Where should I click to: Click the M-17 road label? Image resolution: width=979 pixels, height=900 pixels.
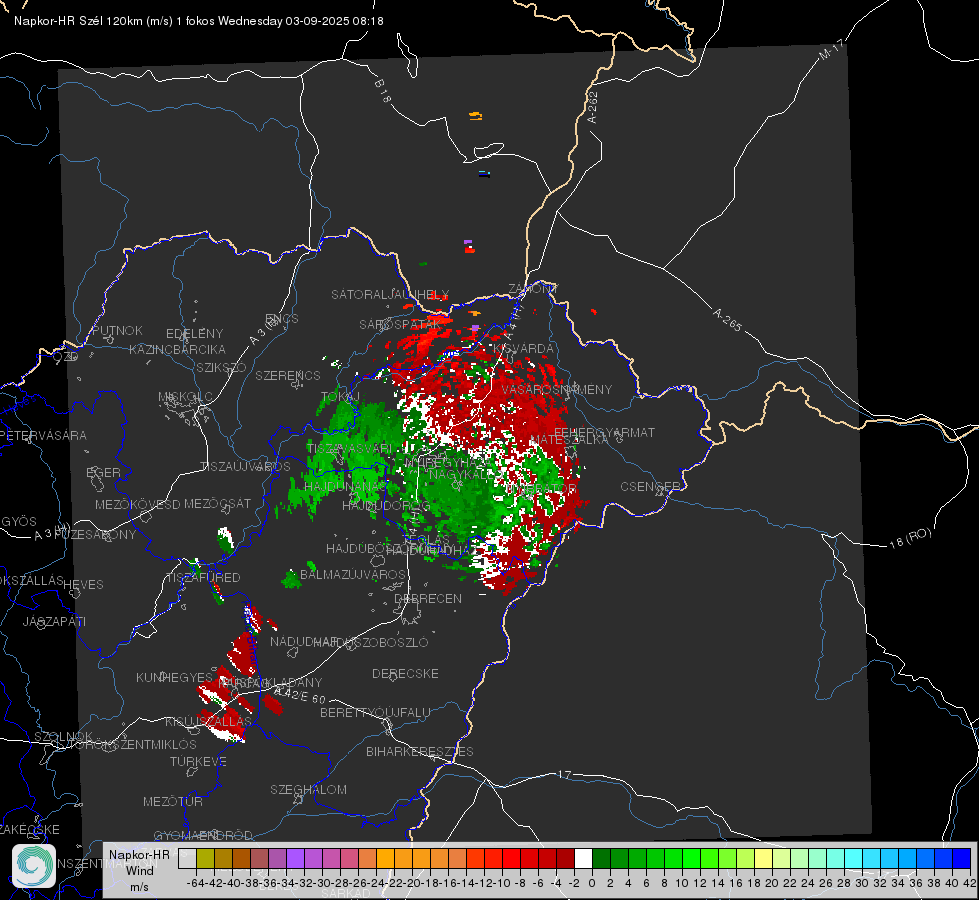click(x=831, y=49)
